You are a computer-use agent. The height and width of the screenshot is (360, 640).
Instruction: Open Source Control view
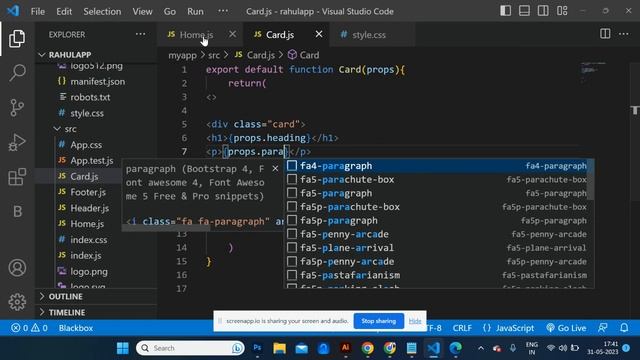pos(17,107)
